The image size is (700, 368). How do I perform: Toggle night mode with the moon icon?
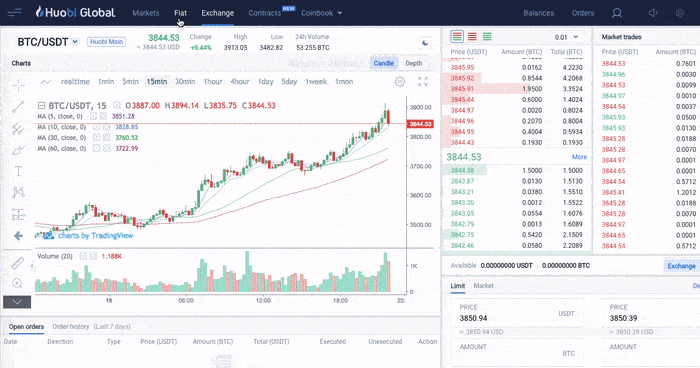pyautogui.click(x=425, y=43)
